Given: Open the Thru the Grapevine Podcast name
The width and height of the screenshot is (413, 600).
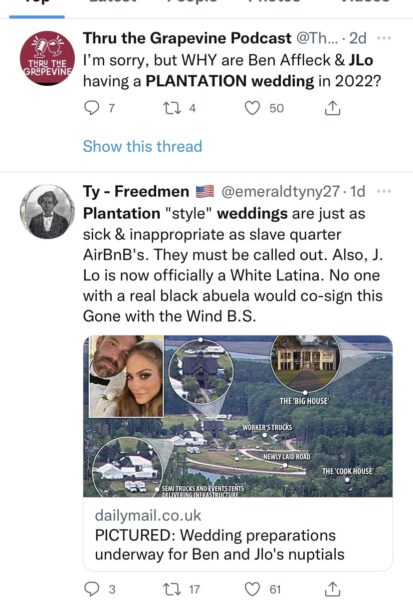Looking at the screenshot, I should [187, 38].
